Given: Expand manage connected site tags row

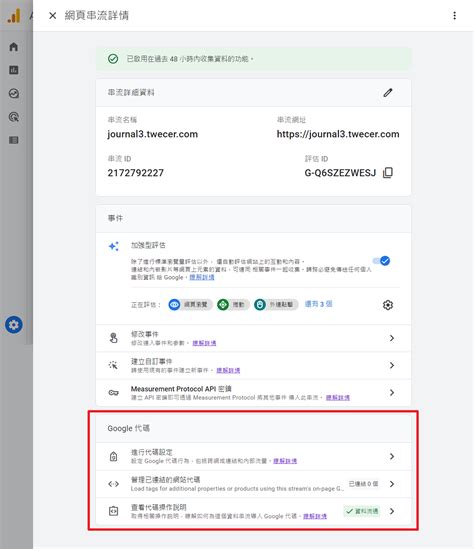Looking at the screenshot, I should point(253,484).
